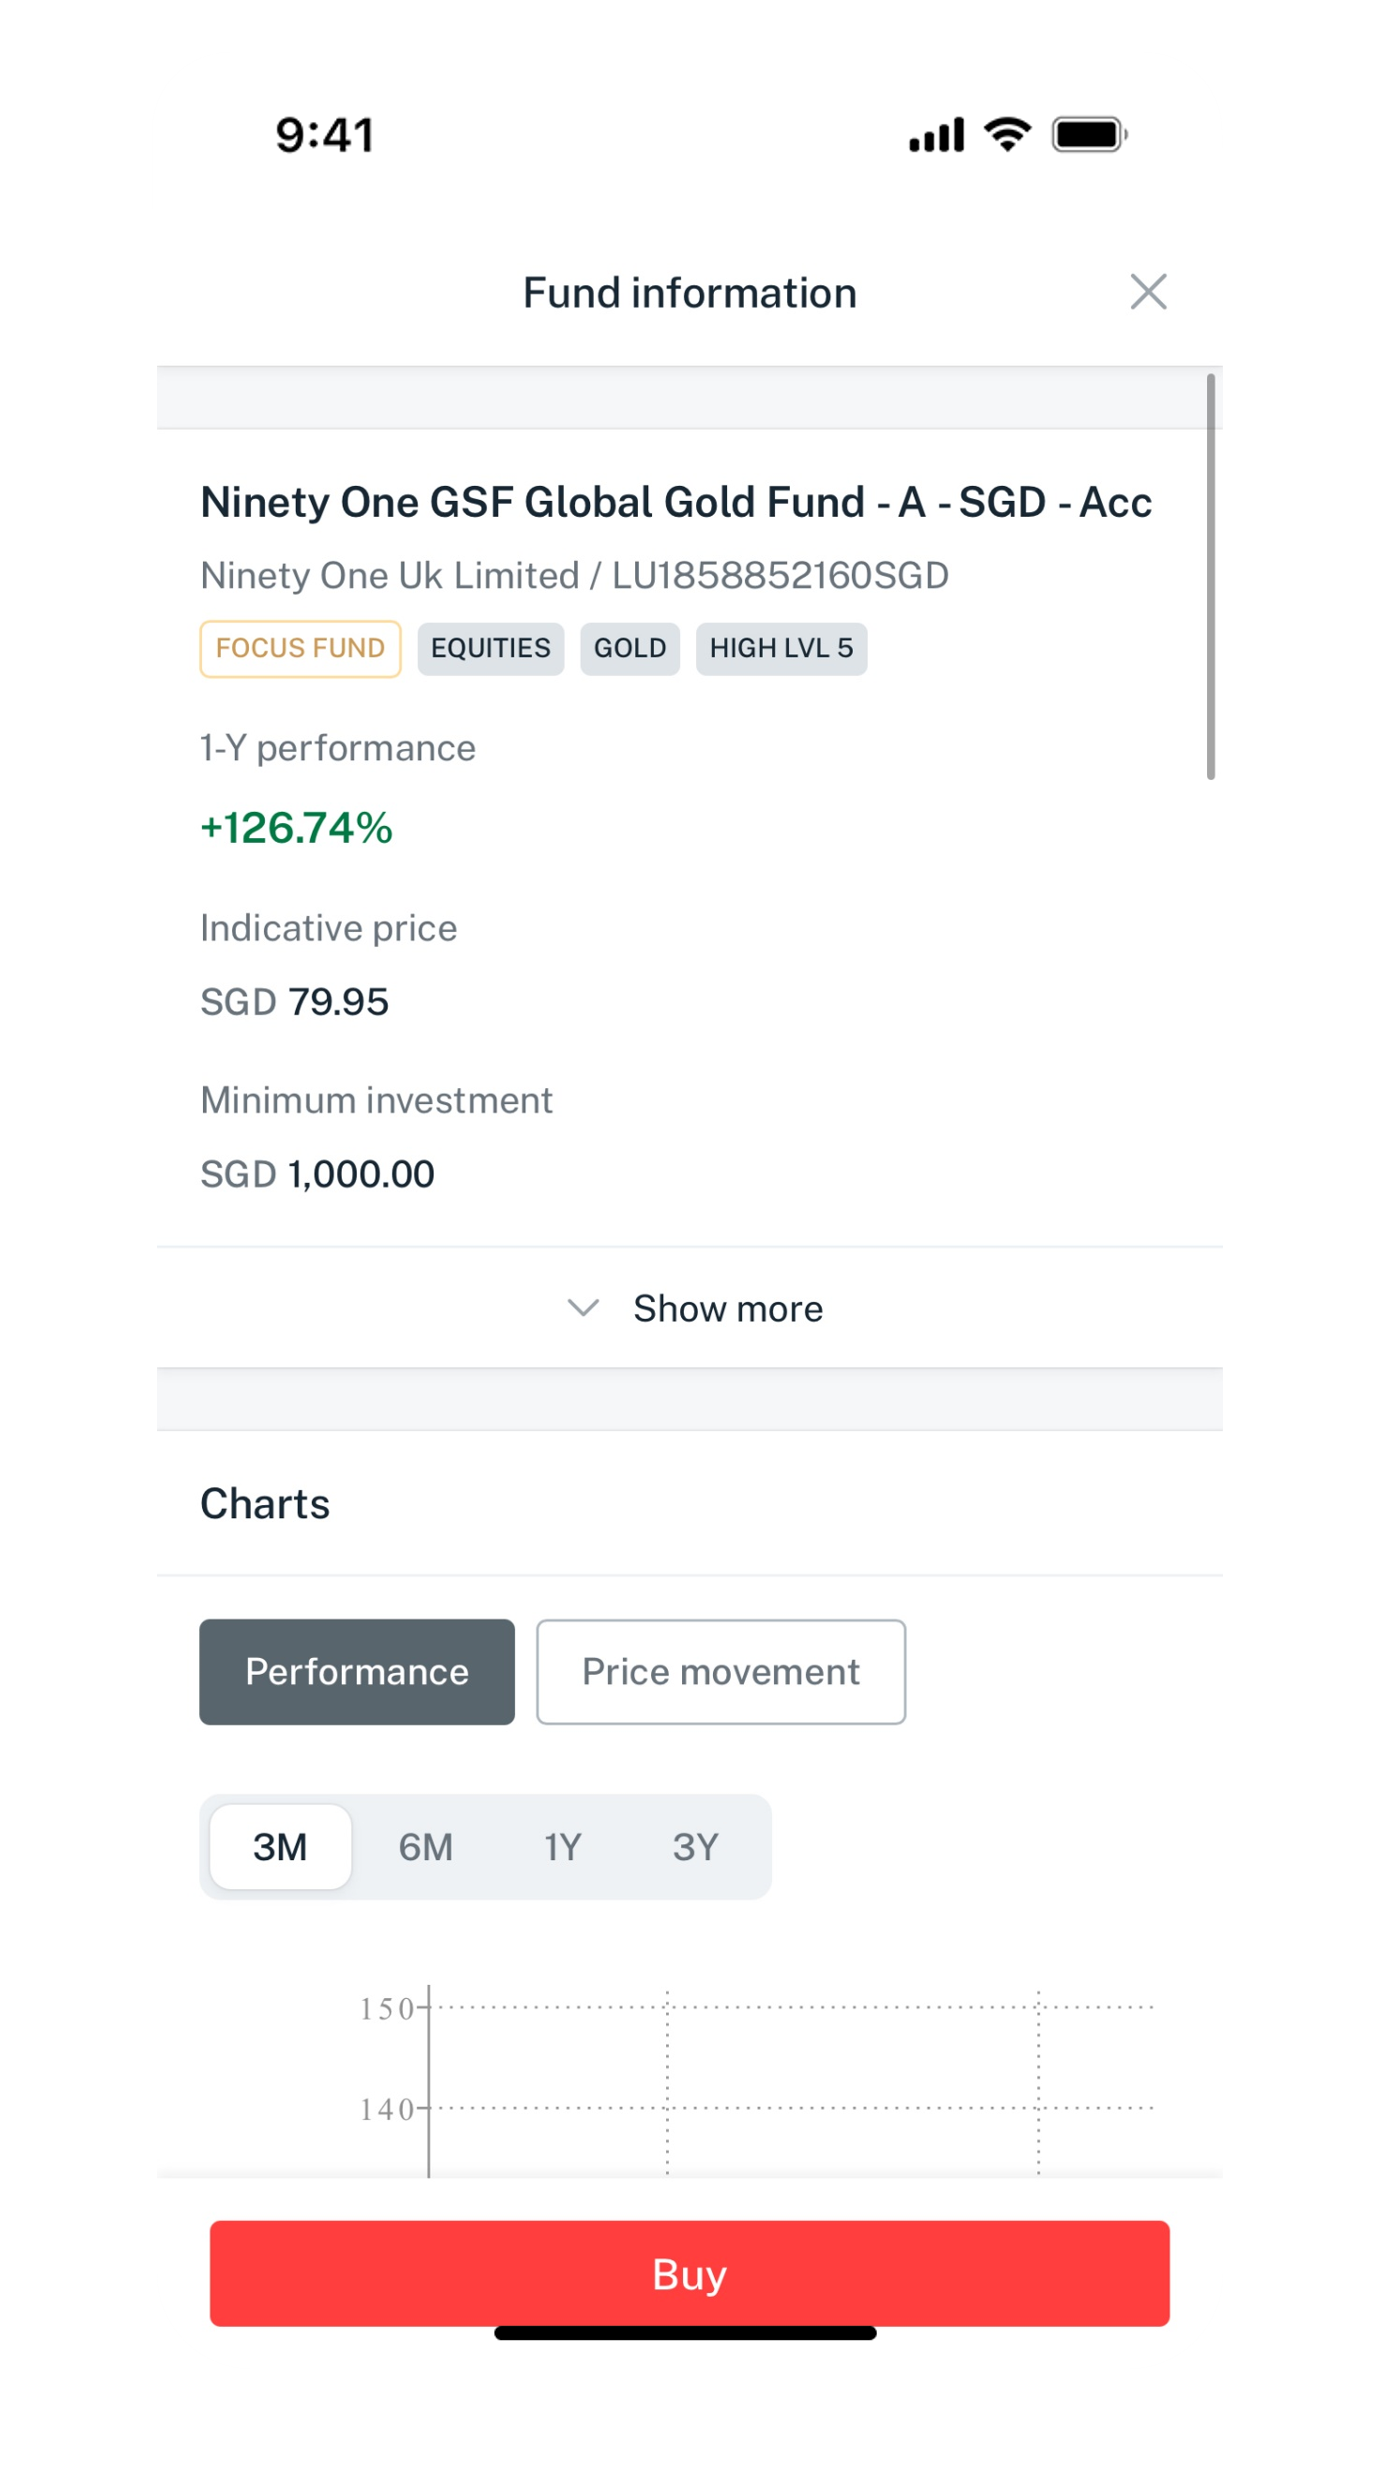Viewport: 1374px width, 2475px height.
Task: Close the Fund information sheet
Action: [1148, 292]
